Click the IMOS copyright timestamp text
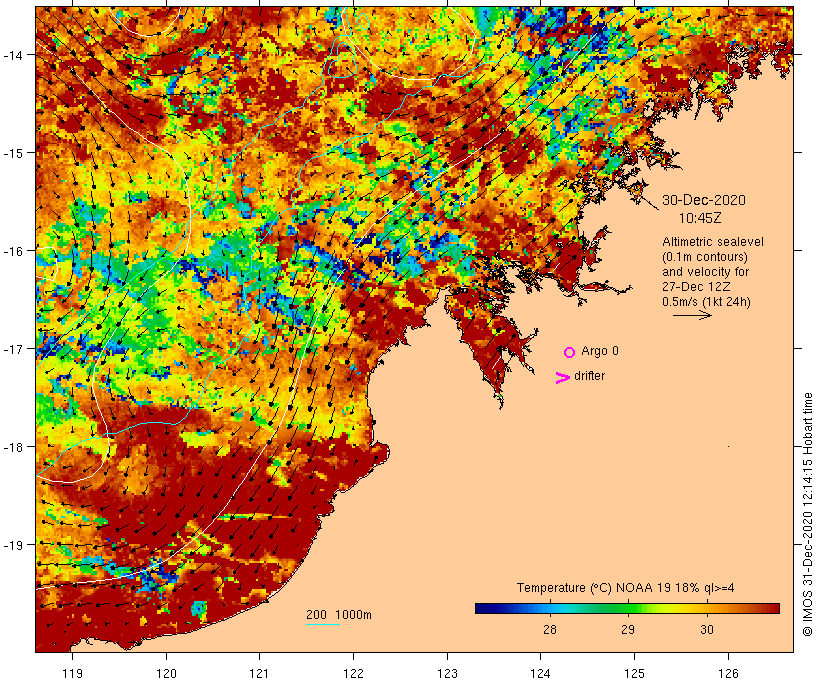Image resolution: width=820 pixels, height=680 pixels. 807,514
